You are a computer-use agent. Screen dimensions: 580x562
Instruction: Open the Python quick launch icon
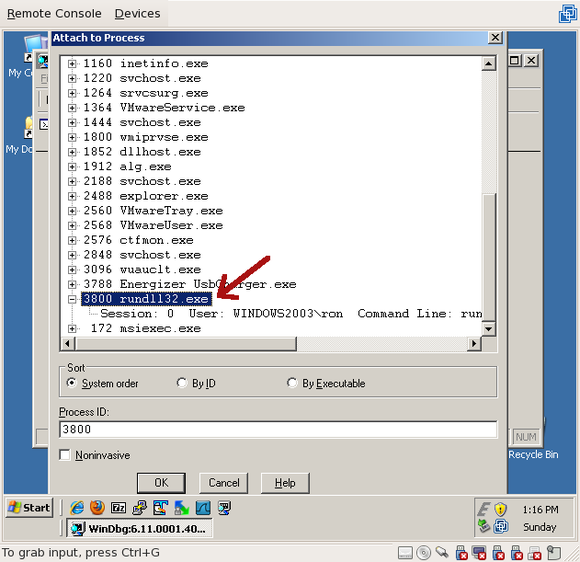click(139, 508)
